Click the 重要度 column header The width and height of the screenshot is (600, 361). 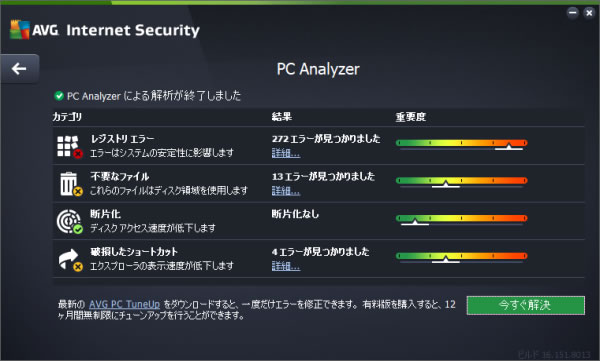411,117
